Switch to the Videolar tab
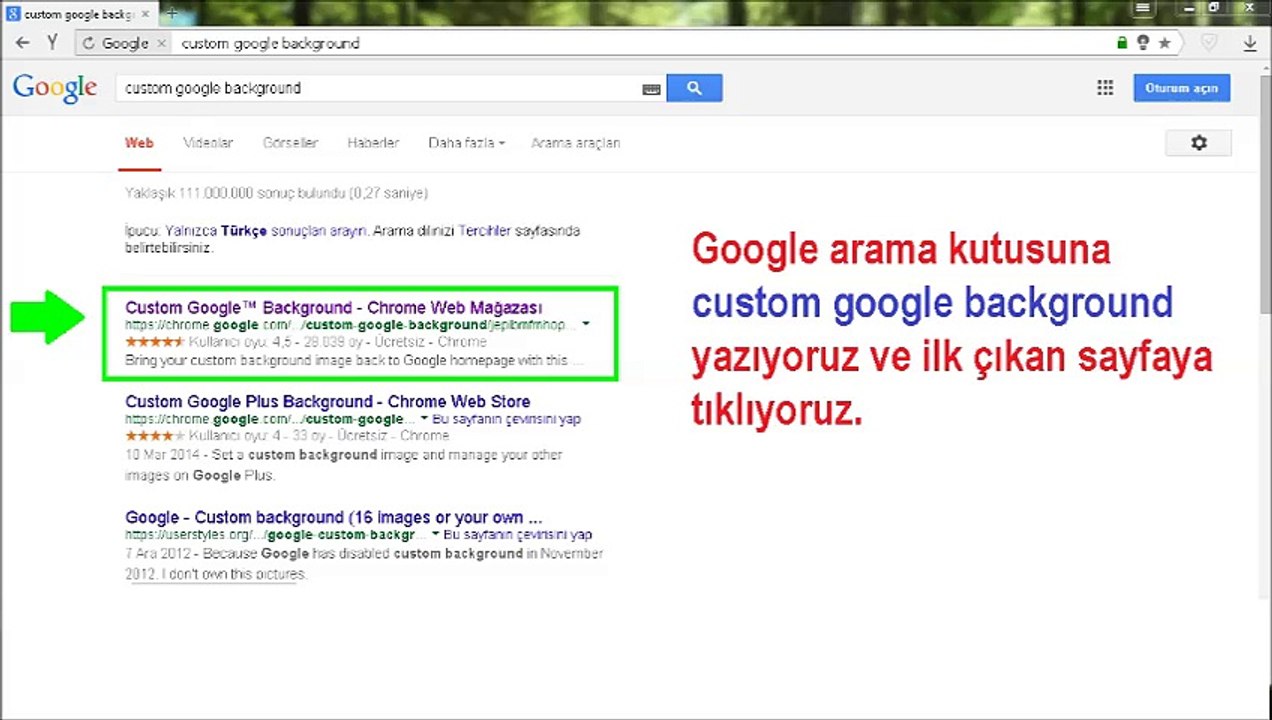The image size is (1272, 720). pyautogui.click(x=208, y=143)
